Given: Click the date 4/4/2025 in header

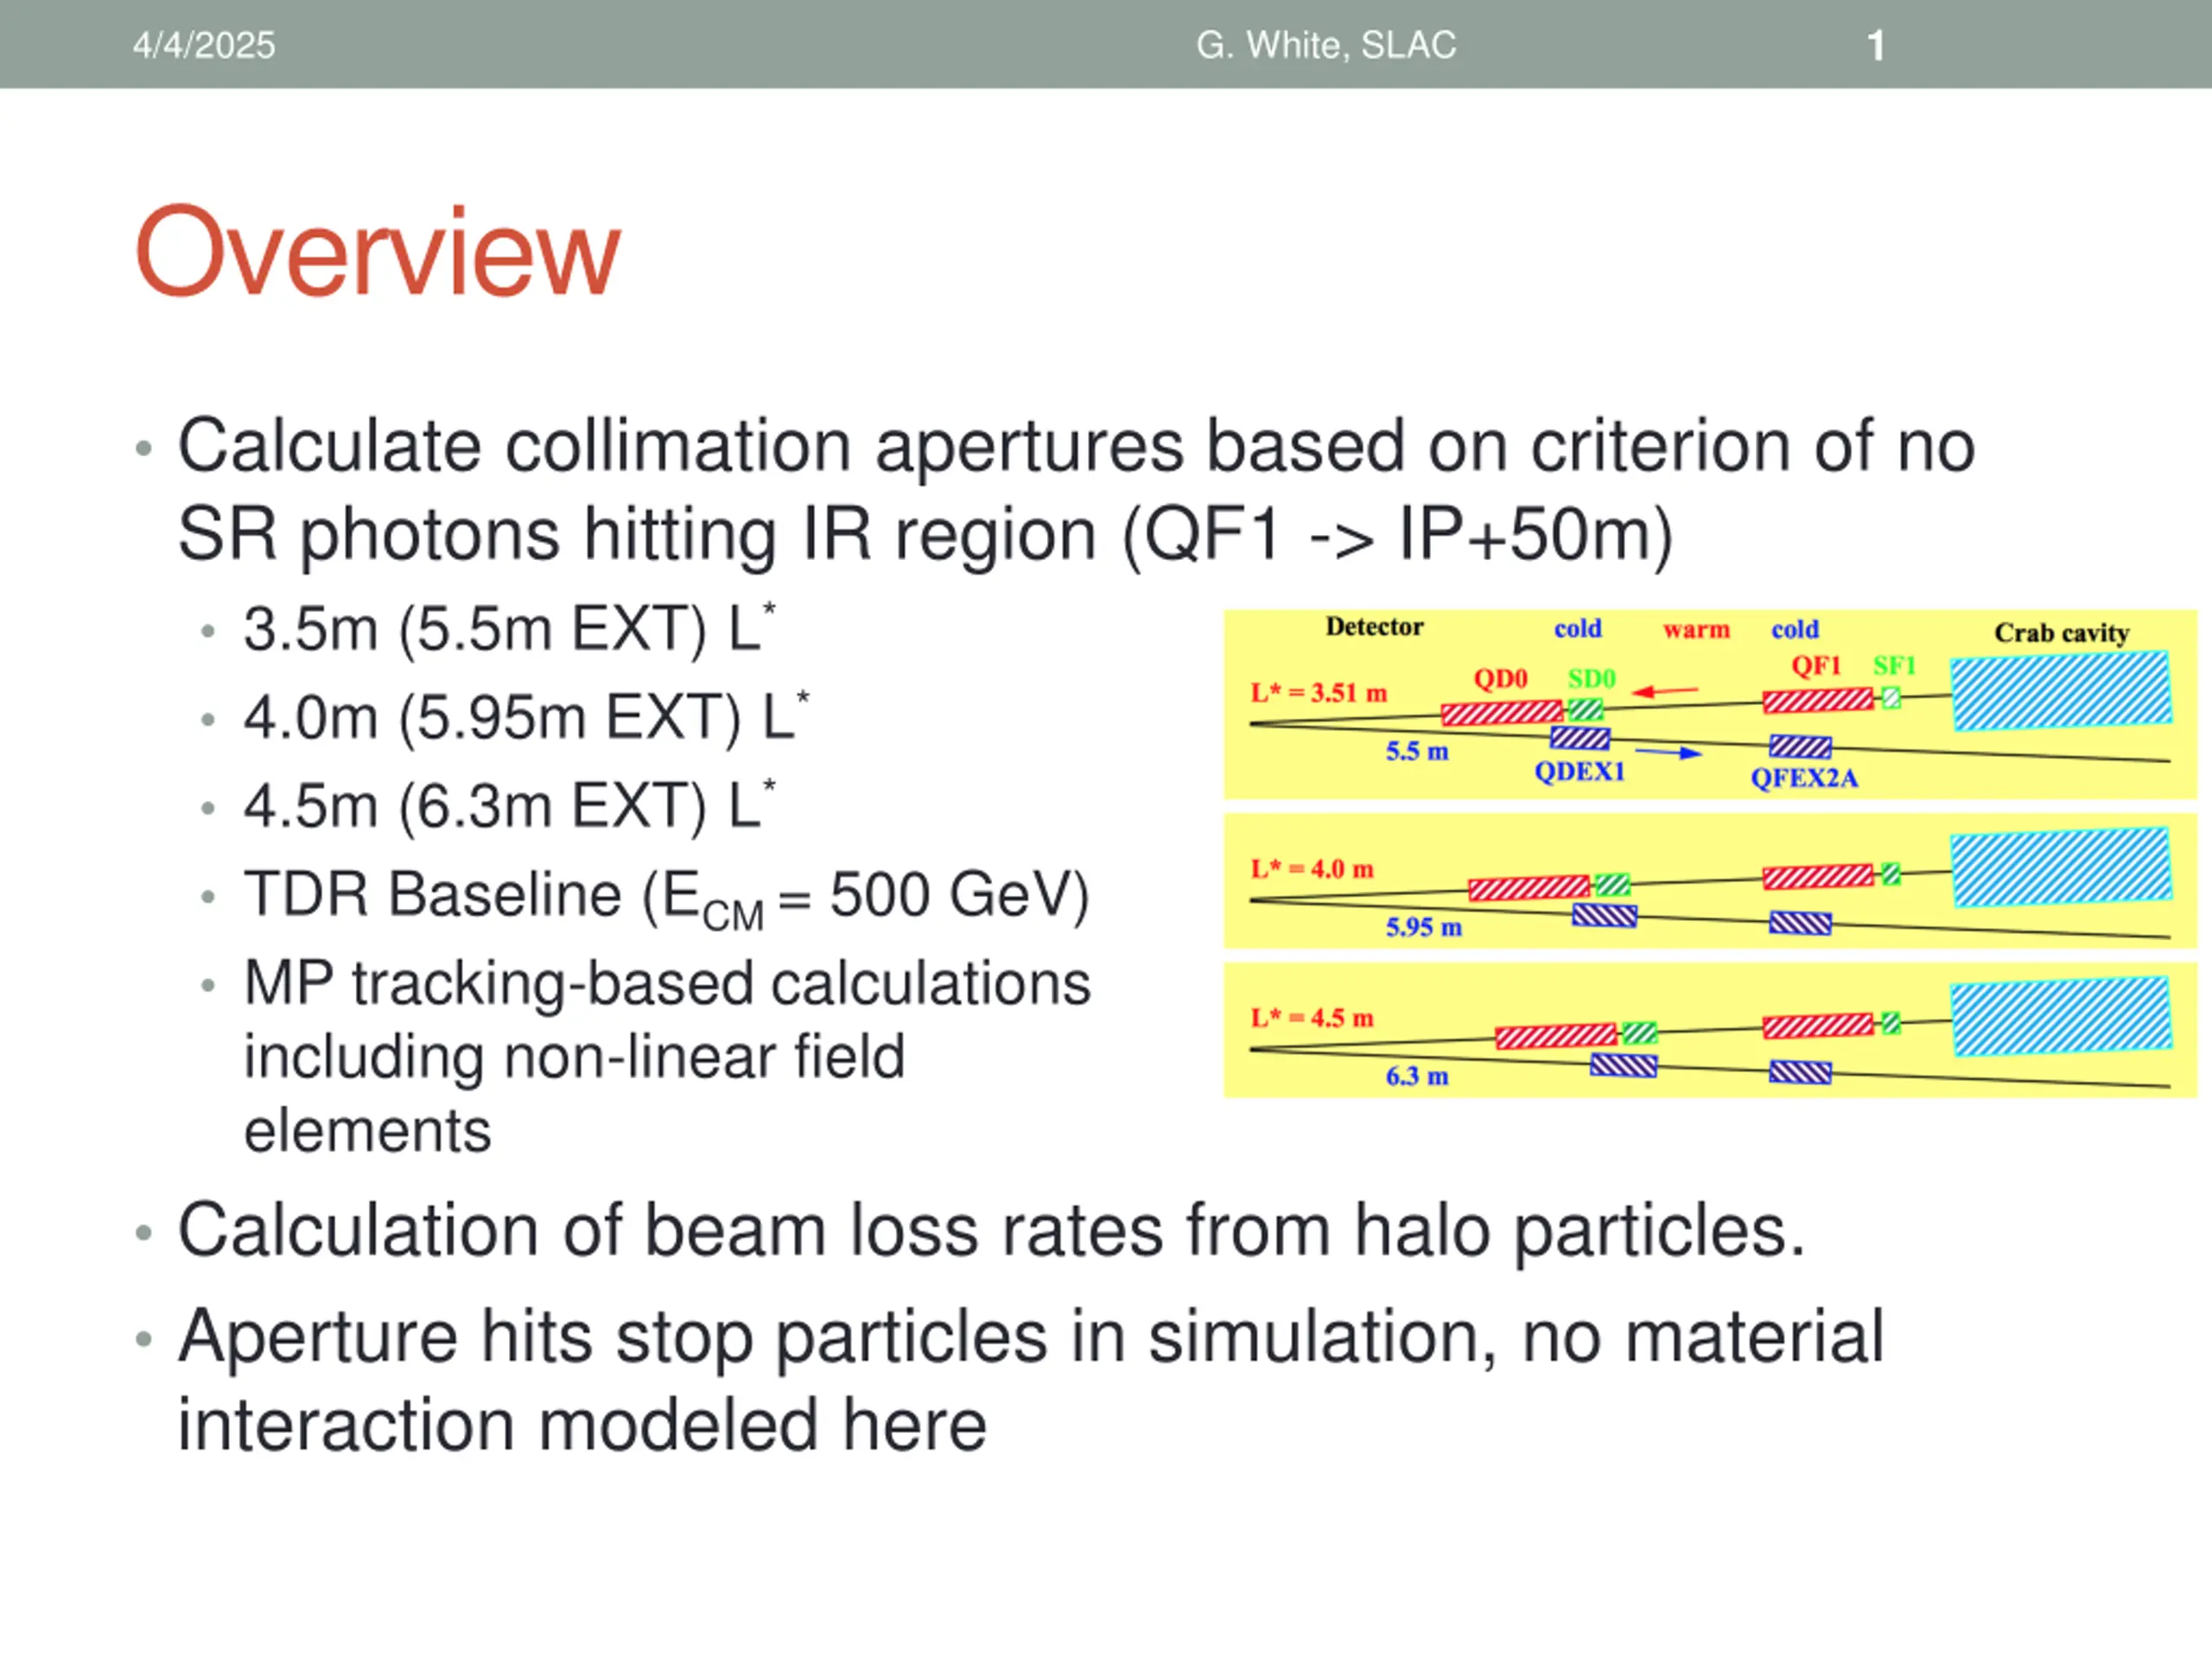Looking at the screenshot, I should 204,46.
